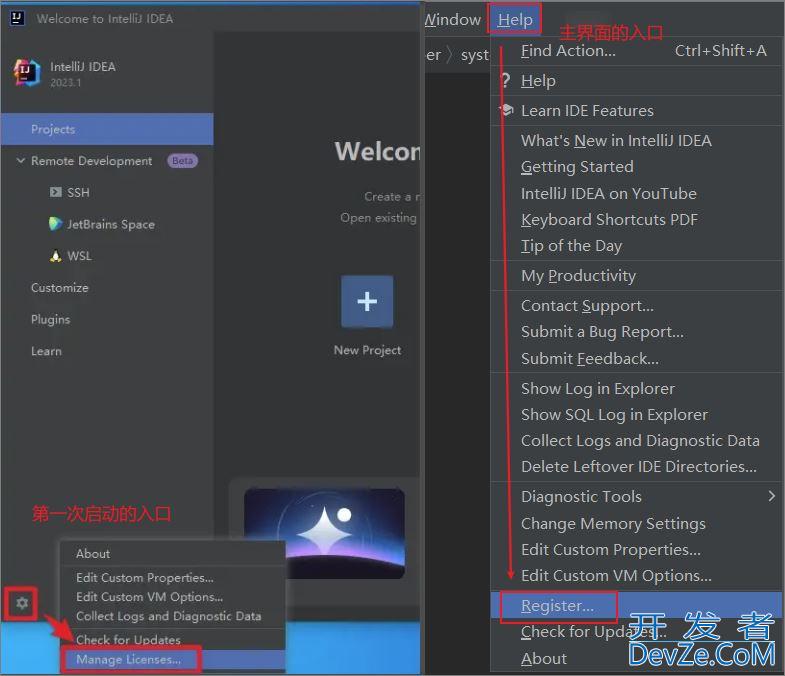Choose Learn IDE Features menu entry
The width and height of the screenshot is (785, 676).
(636, 110)
